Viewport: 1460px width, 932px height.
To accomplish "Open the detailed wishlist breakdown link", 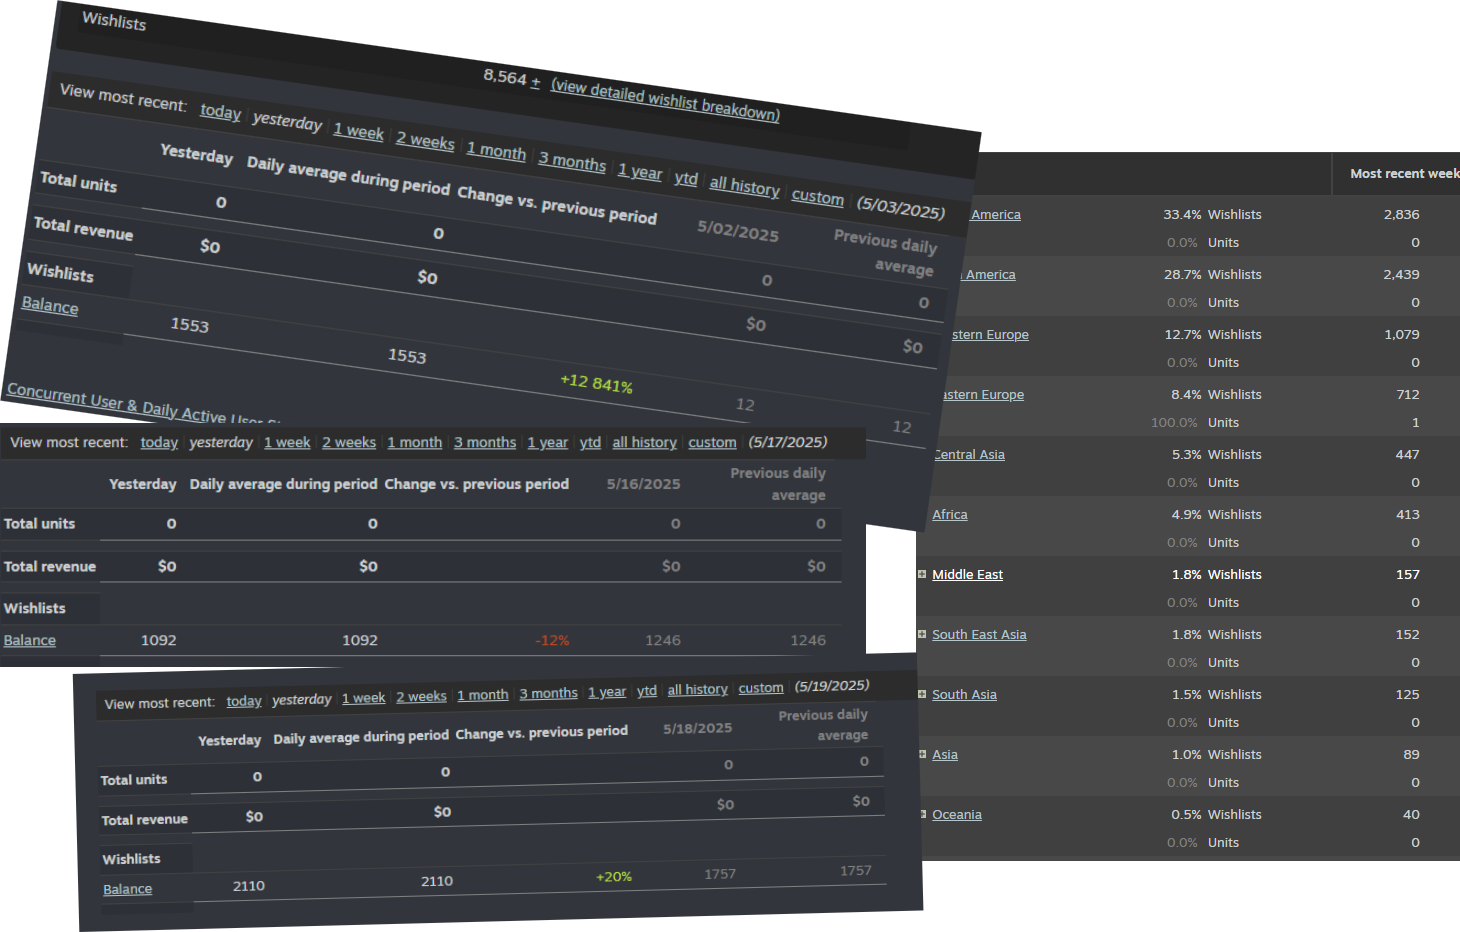I will click(665, 100).
